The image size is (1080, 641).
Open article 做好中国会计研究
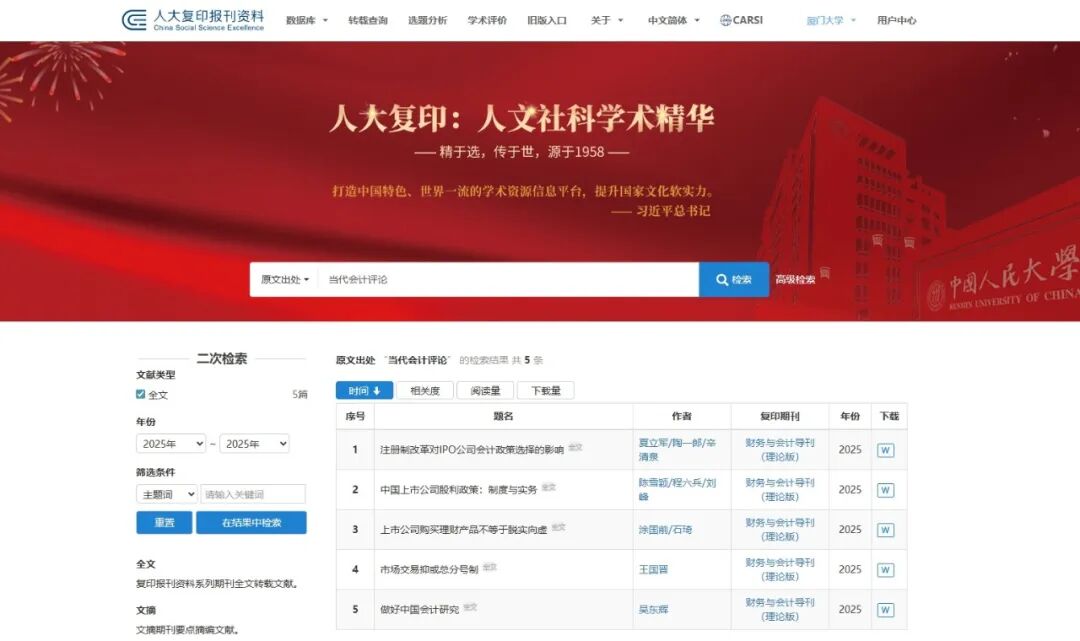pyautogui.click(x=419, y=609)
